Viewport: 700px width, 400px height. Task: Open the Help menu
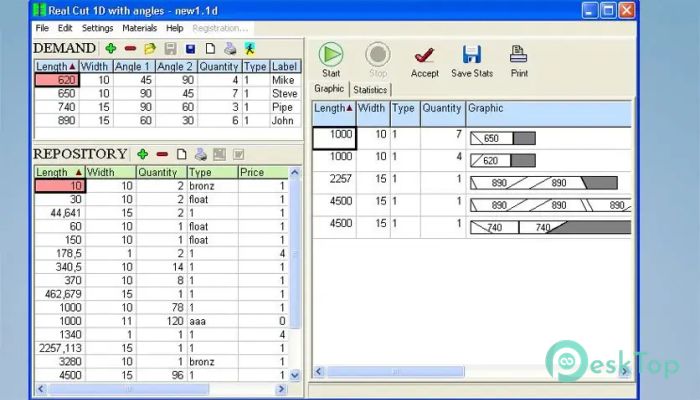(x=175, y=28)
